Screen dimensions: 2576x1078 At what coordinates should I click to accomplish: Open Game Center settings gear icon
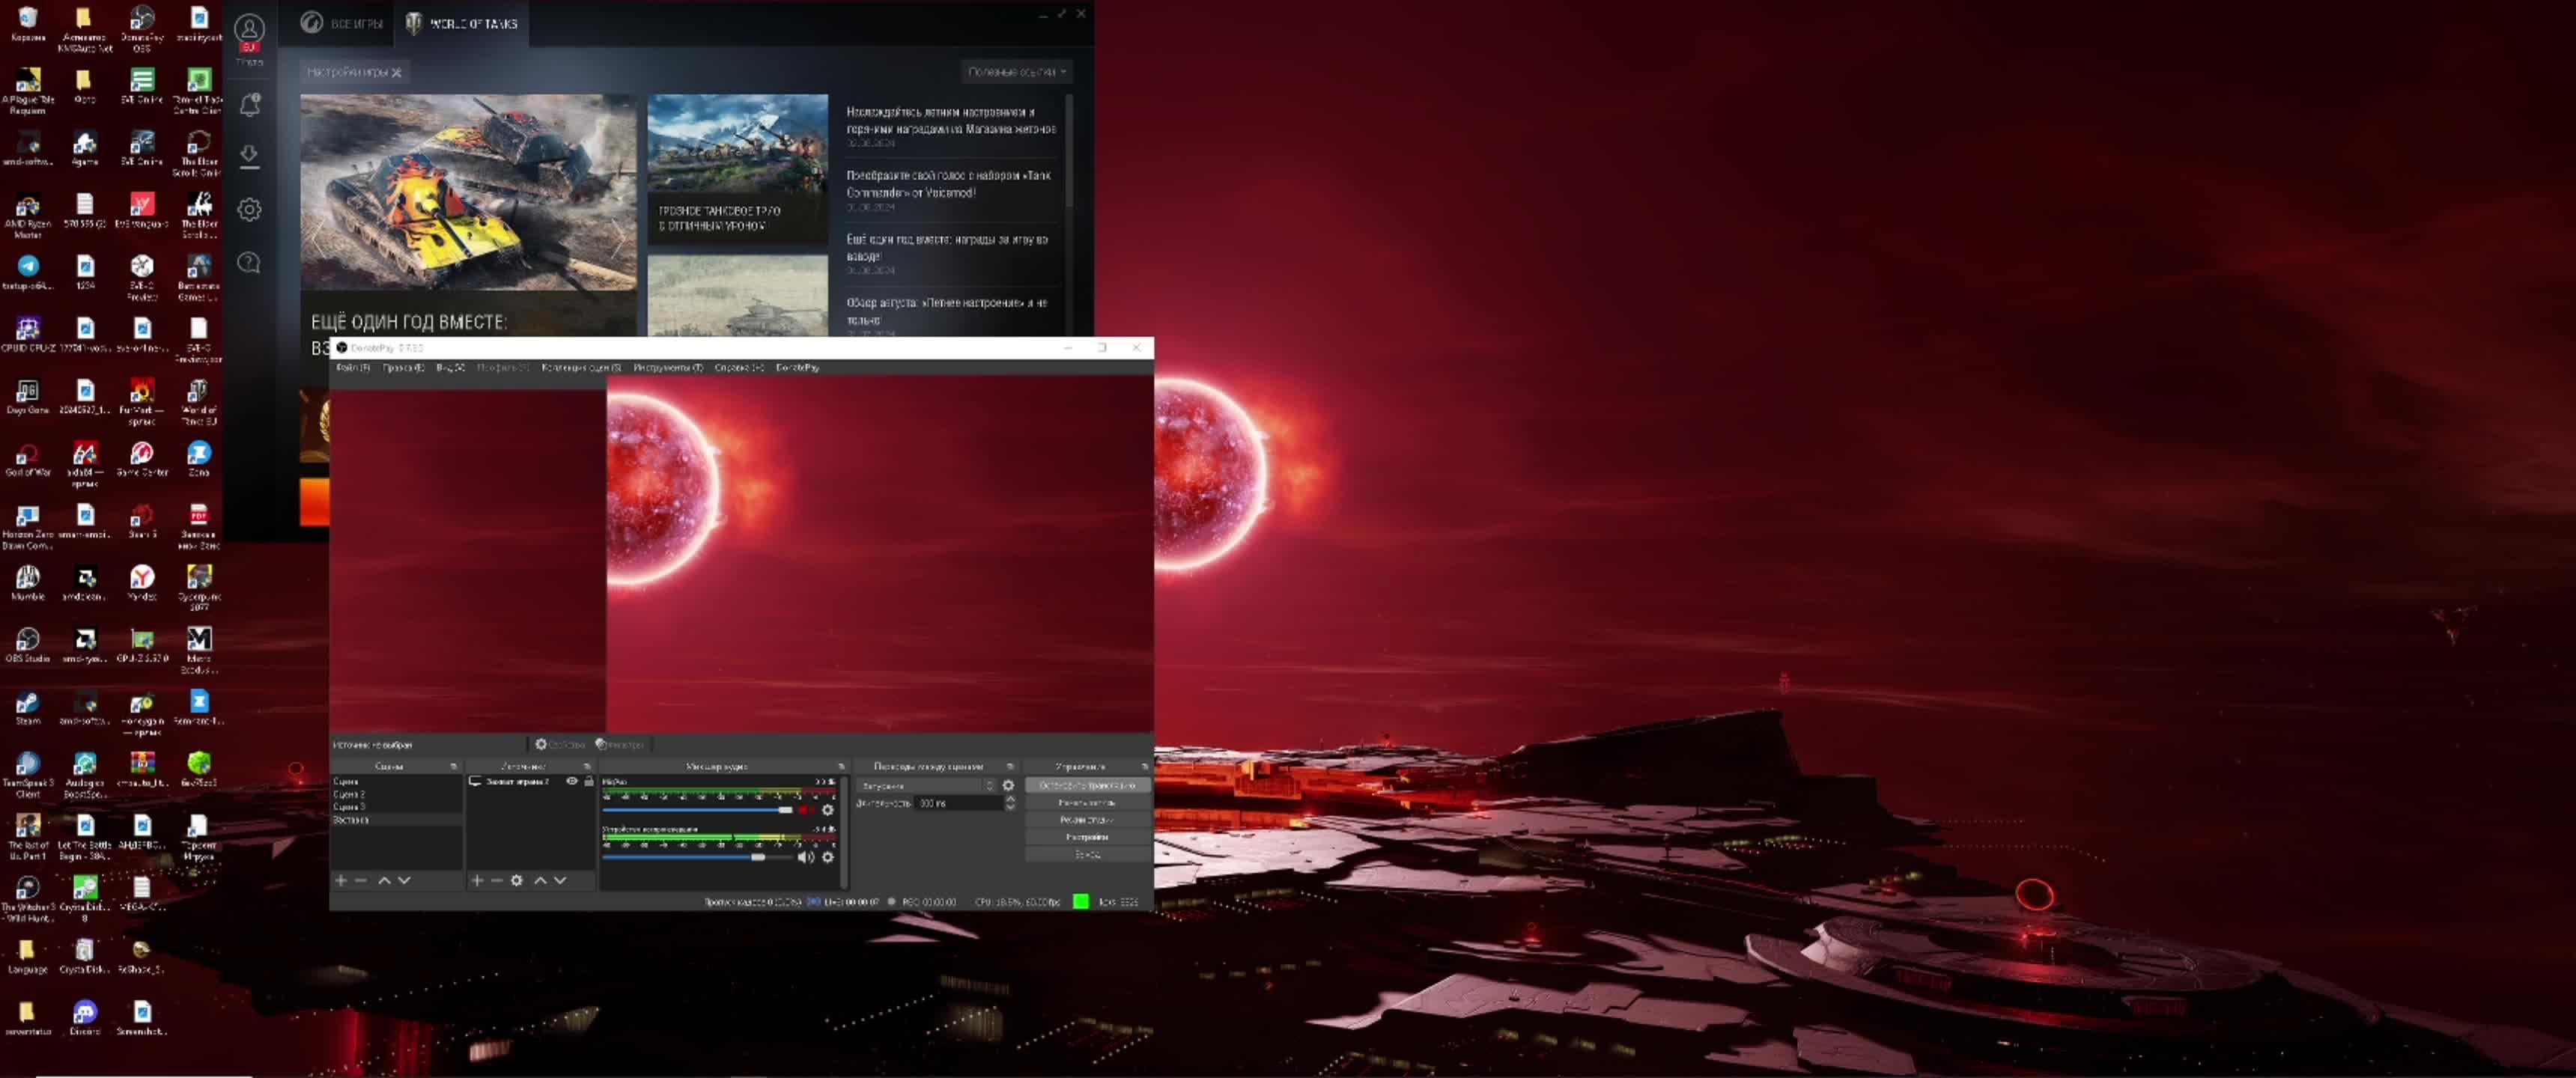[x=250, y=209]
